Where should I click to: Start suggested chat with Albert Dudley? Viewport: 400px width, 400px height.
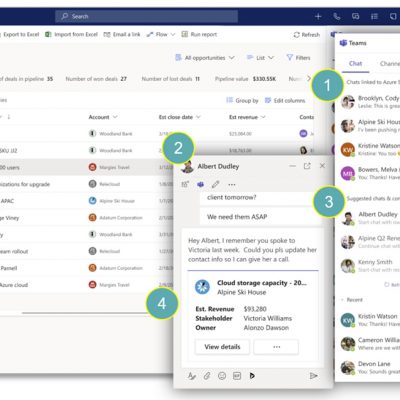pyautogui.click(x=370, y=218)
